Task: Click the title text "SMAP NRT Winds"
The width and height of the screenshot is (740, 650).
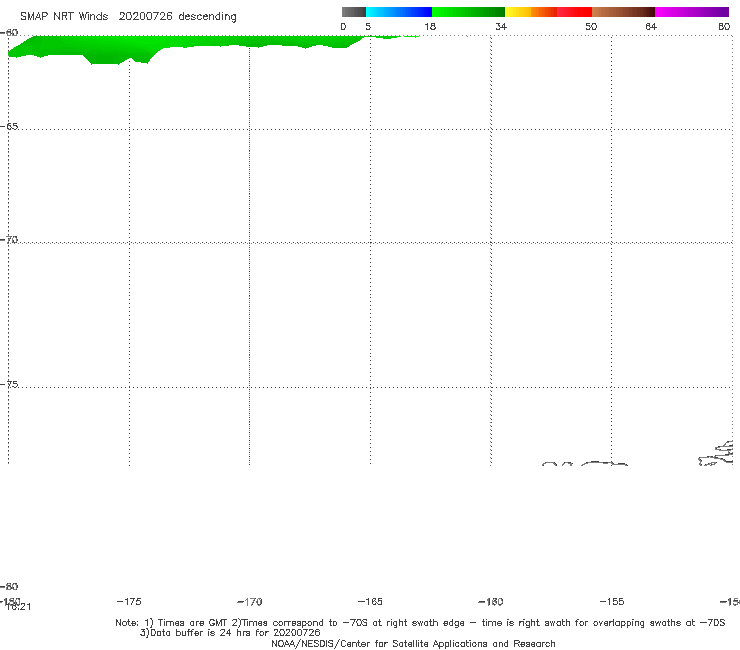Action: click(64, 17)
